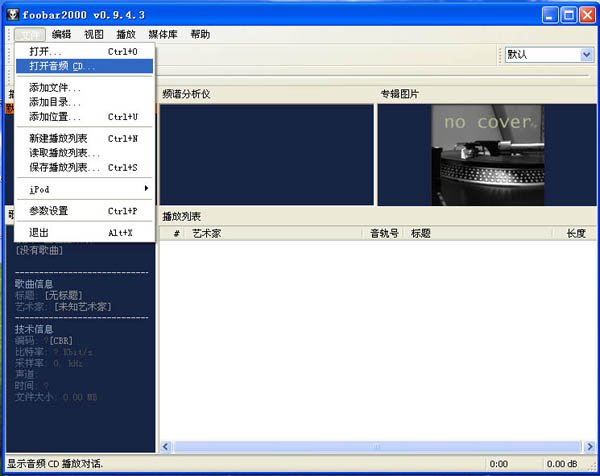Click the no cover album art image

point(488,155)
